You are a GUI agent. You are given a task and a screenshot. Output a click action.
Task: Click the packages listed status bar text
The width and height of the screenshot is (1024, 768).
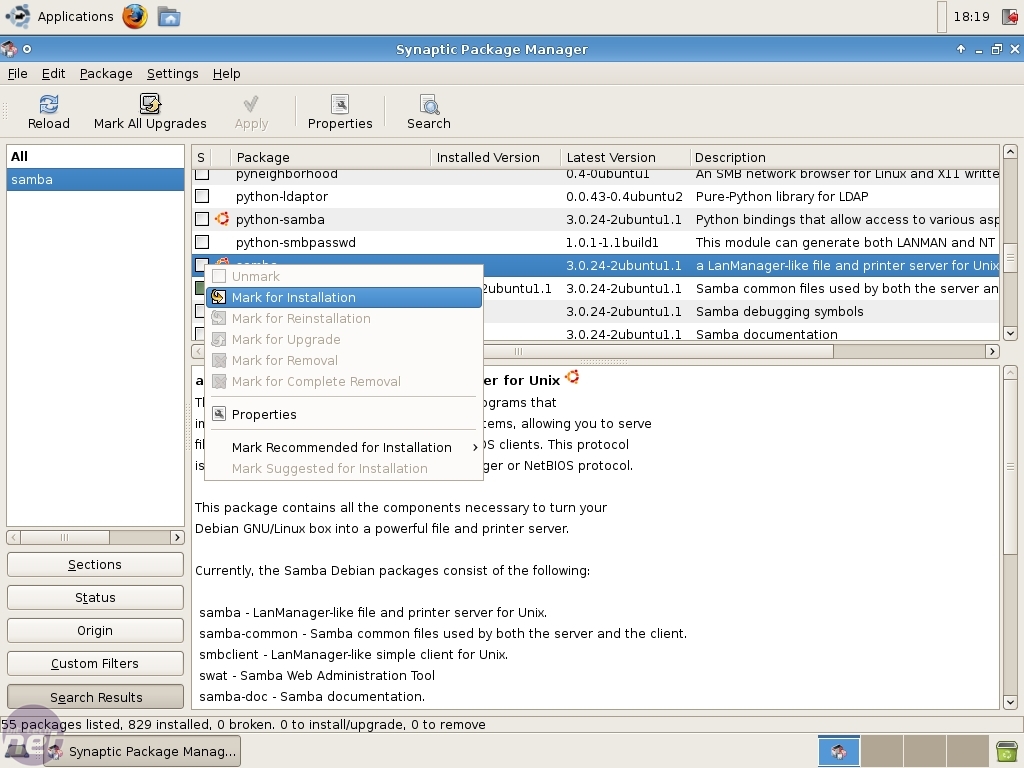(x=244, y=724)
